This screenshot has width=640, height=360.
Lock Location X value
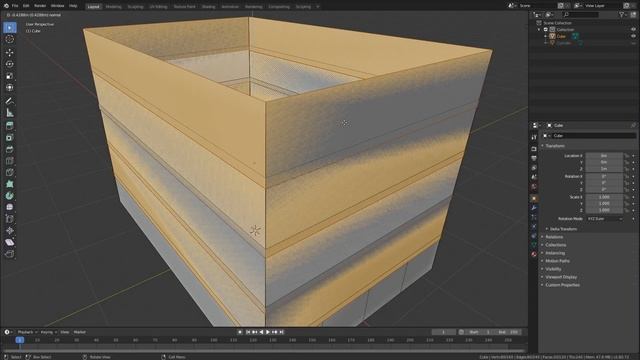(x=627, y=156)
